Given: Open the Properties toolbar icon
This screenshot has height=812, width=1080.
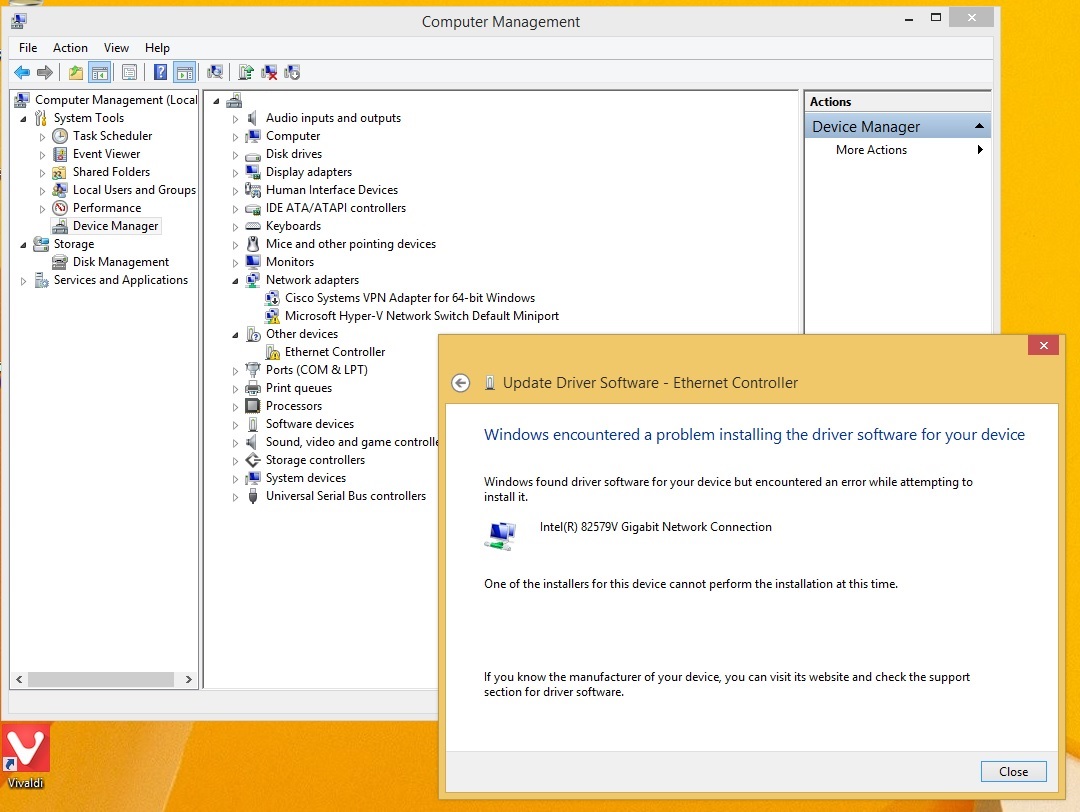Looking at the screenshot, I should tap(129, 72).
